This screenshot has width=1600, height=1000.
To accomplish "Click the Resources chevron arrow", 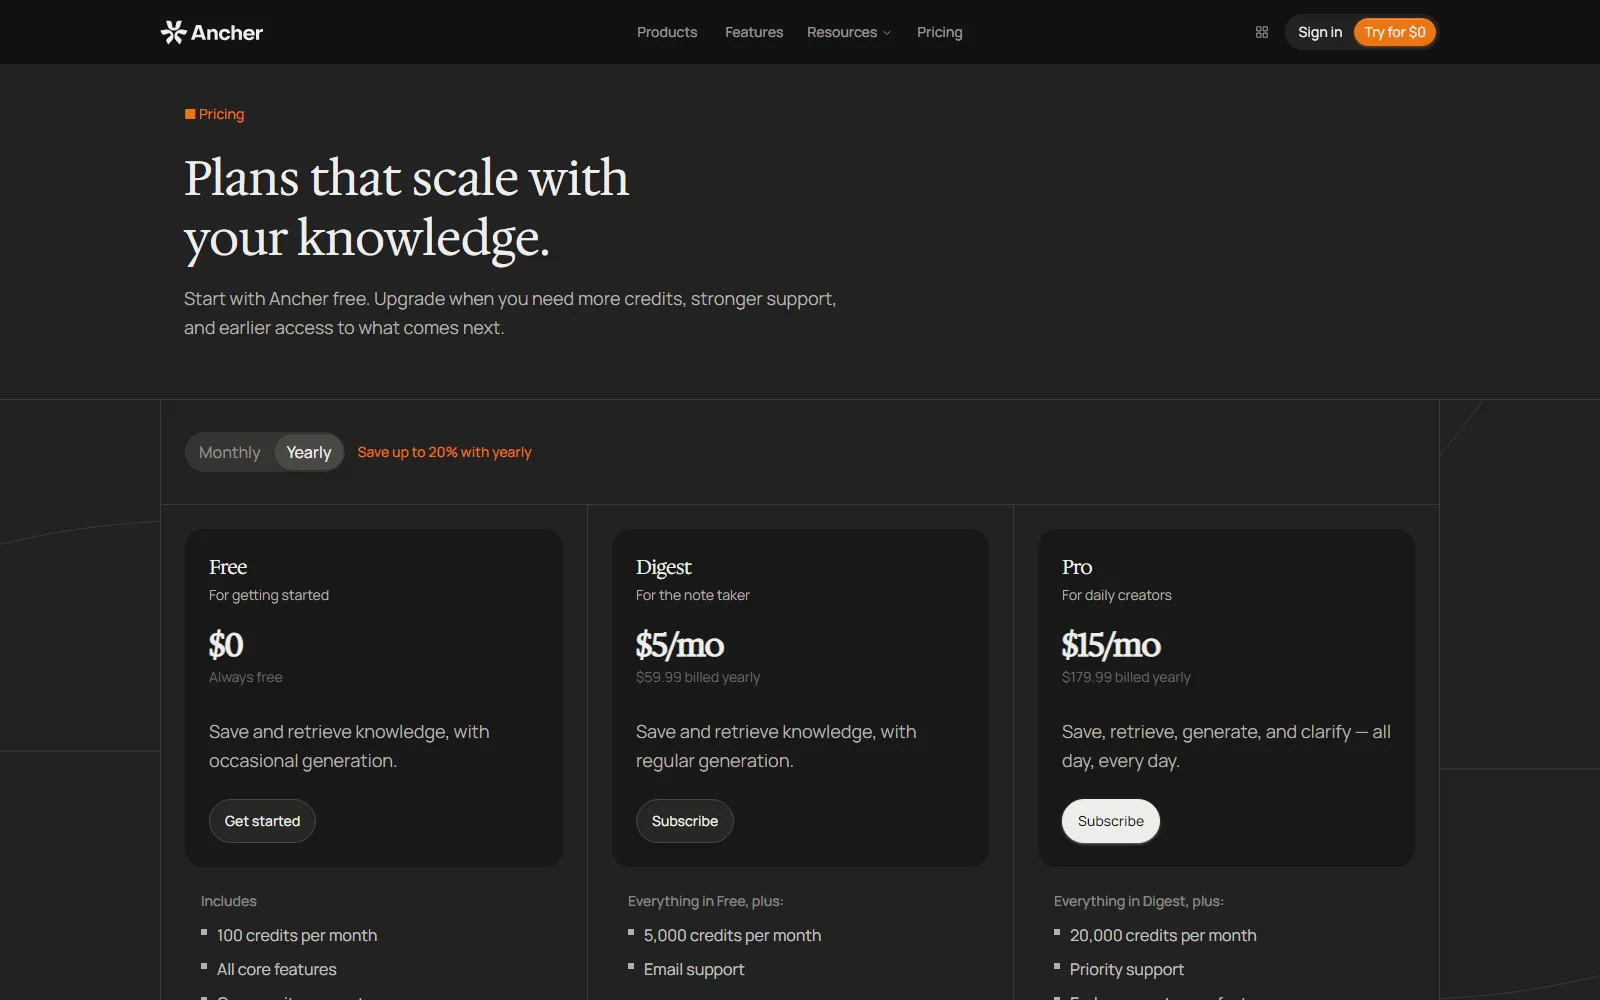I will [887, 33].
